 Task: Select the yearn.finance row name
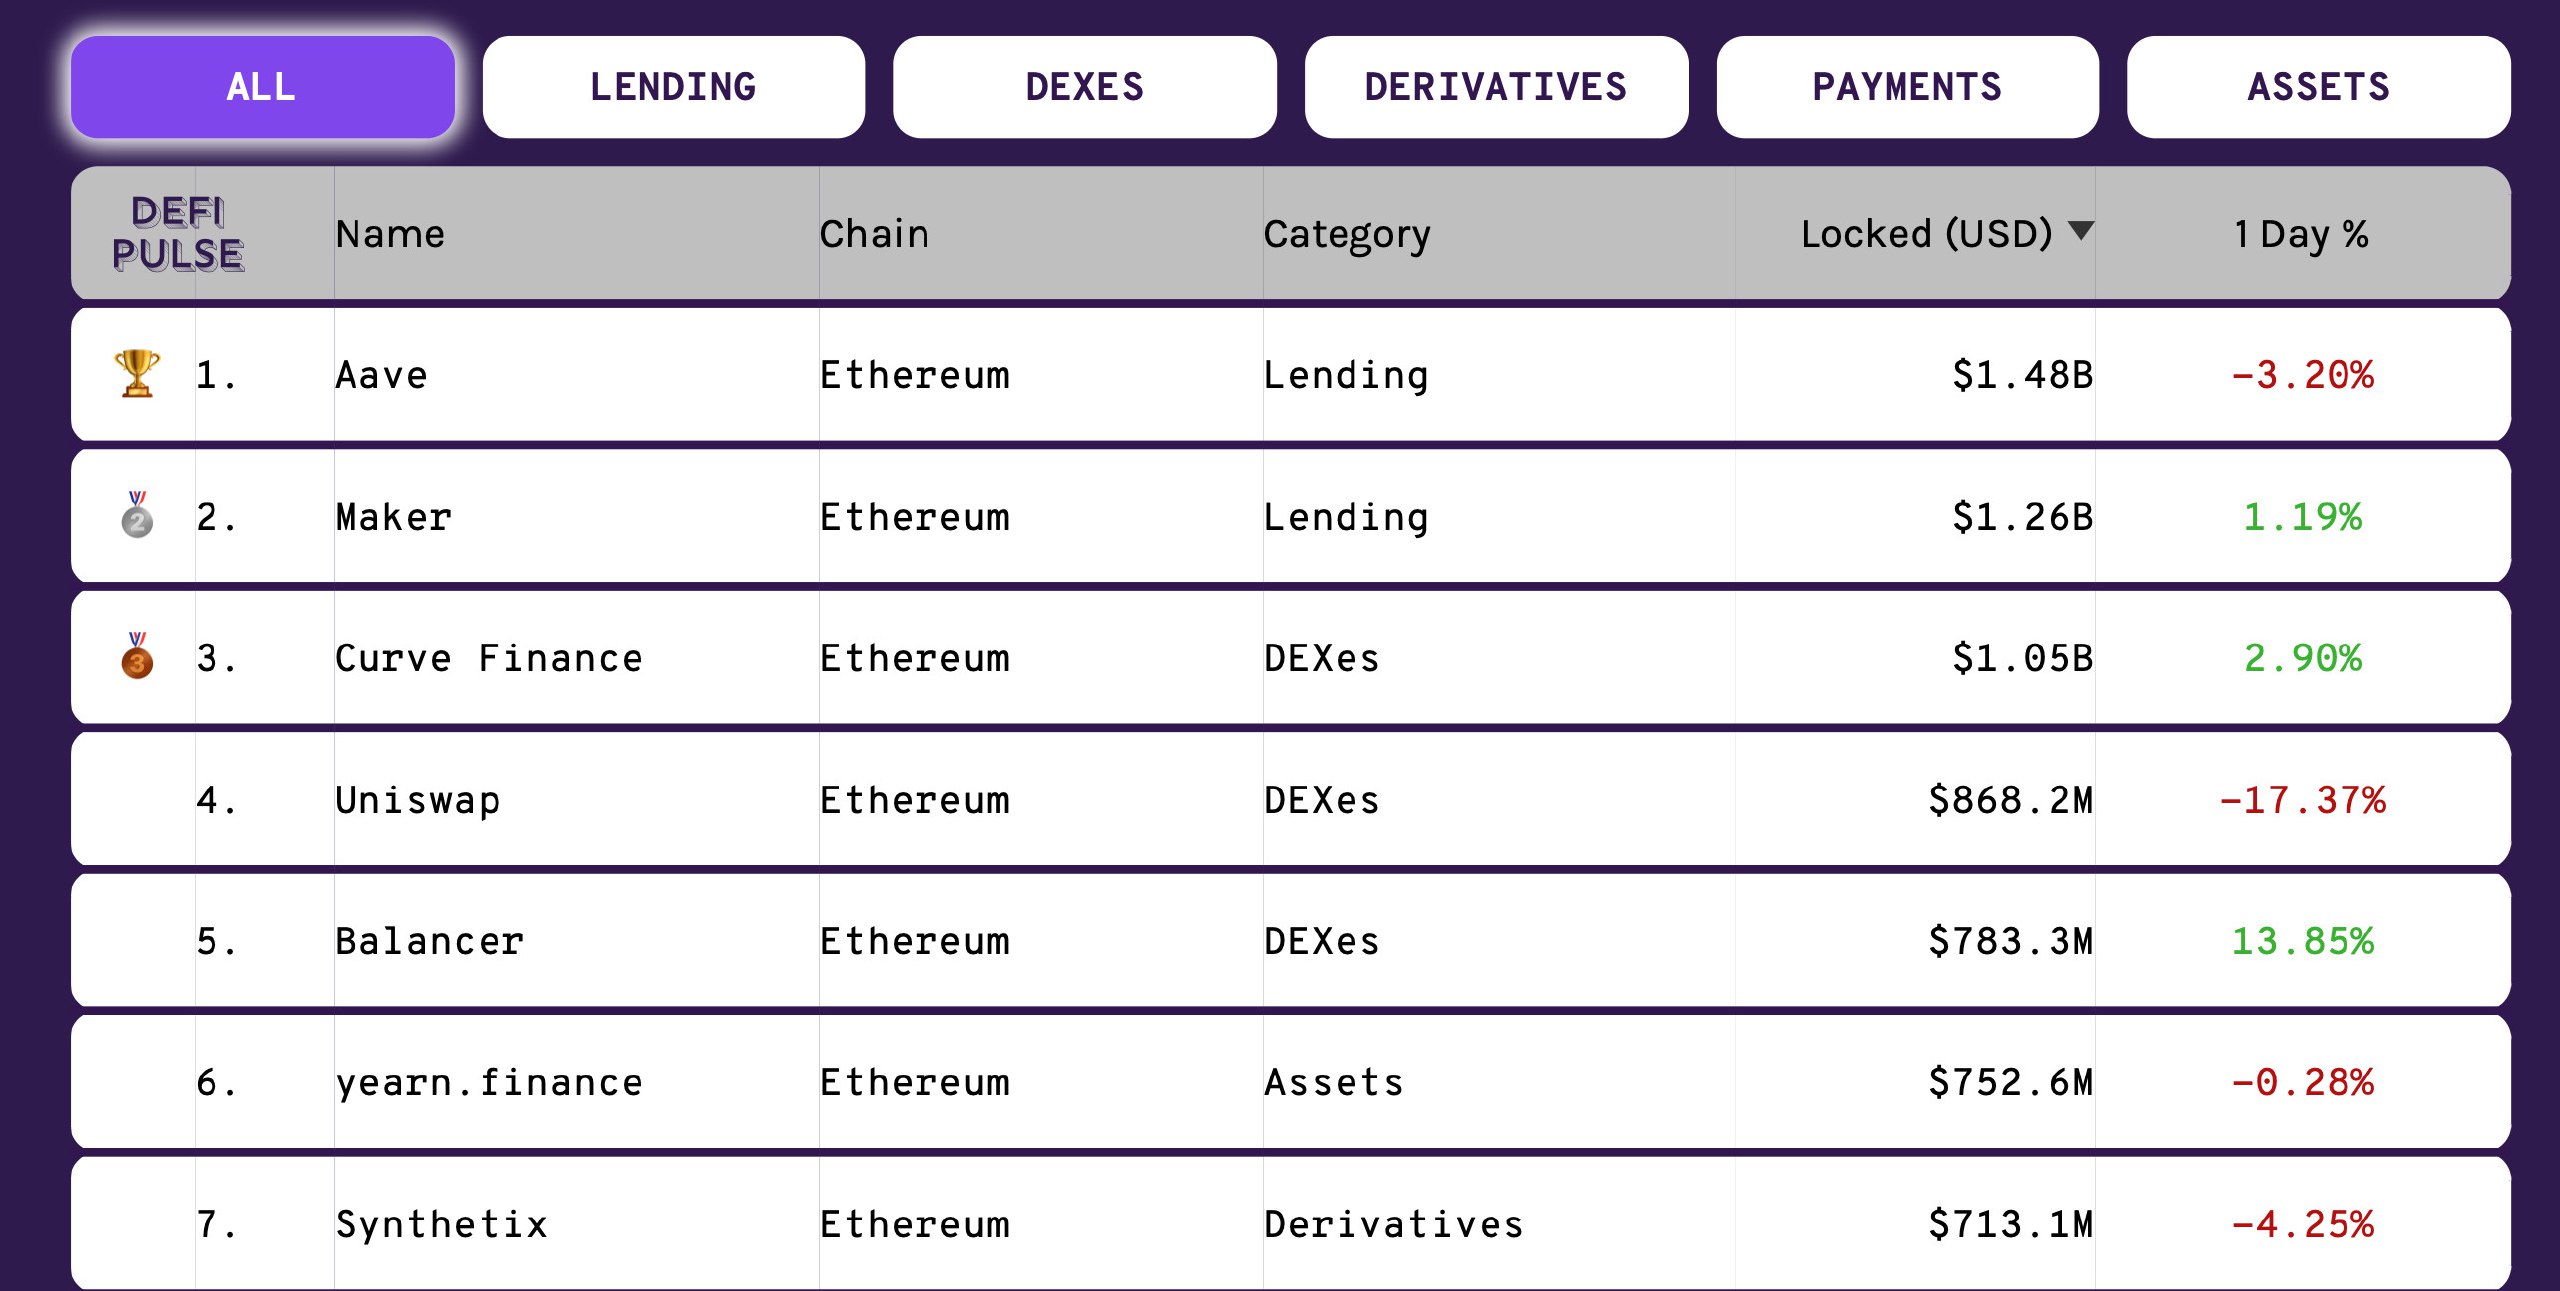[489, 1083]
